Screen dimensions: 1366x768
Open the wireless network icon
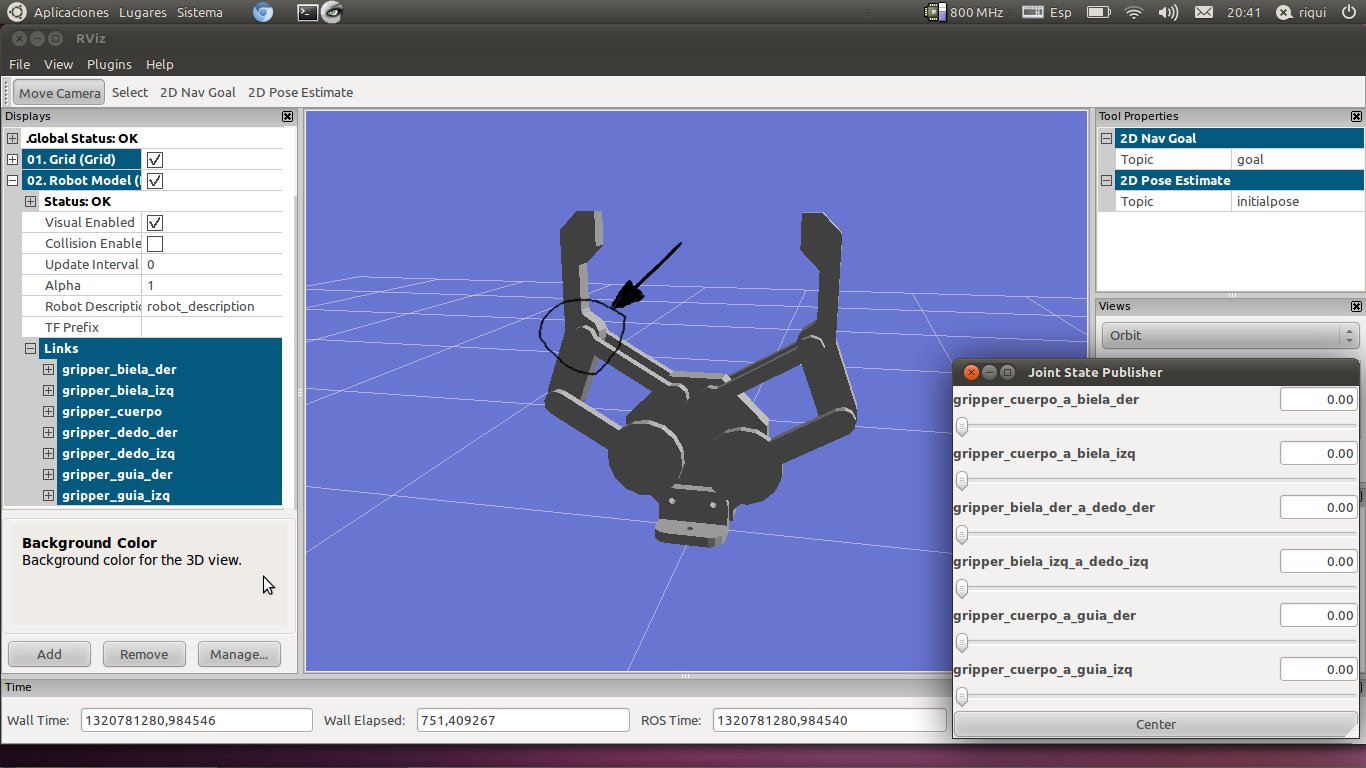pyautogui.click(x=1134, y=12)
